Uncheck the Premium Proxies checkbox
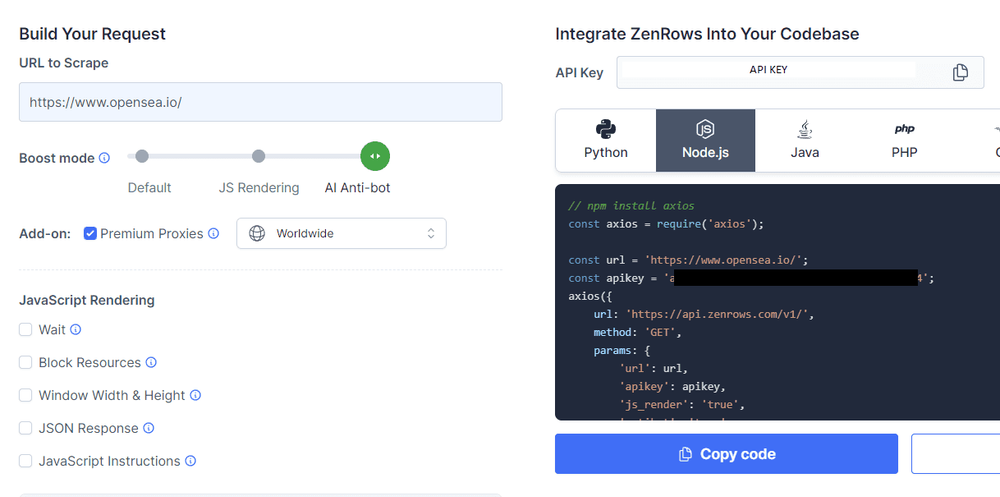 (90, 234)
